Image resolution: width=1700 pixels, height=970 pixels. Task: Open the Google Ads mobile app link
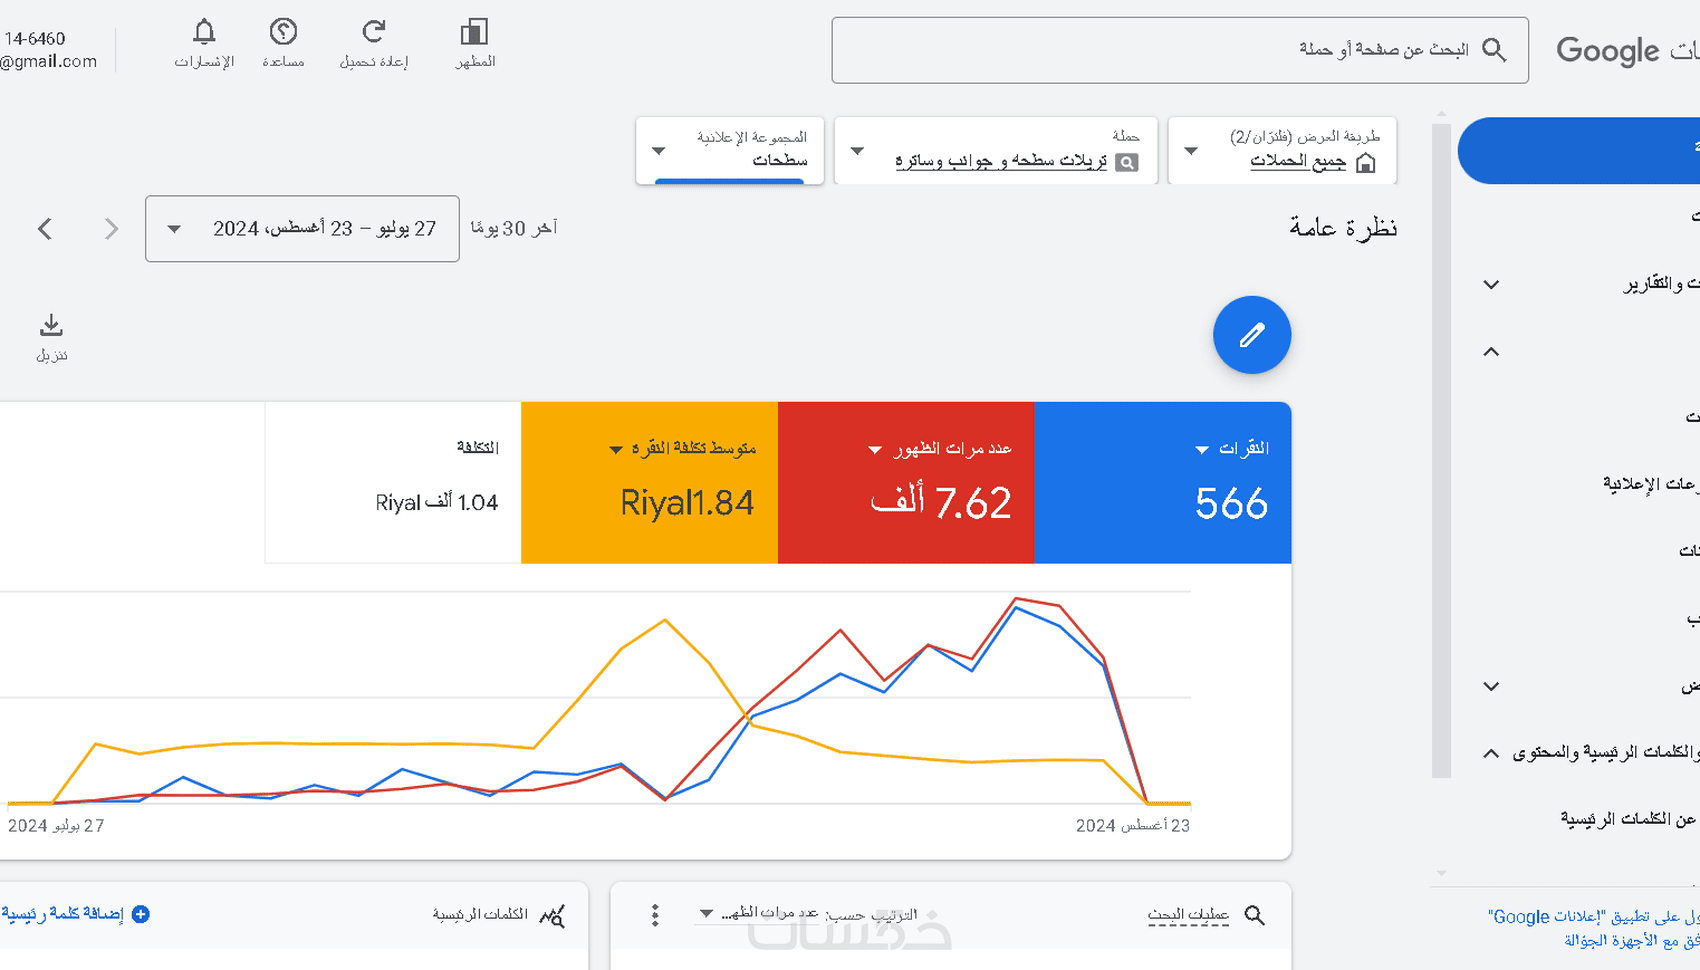pos(1592,928)
